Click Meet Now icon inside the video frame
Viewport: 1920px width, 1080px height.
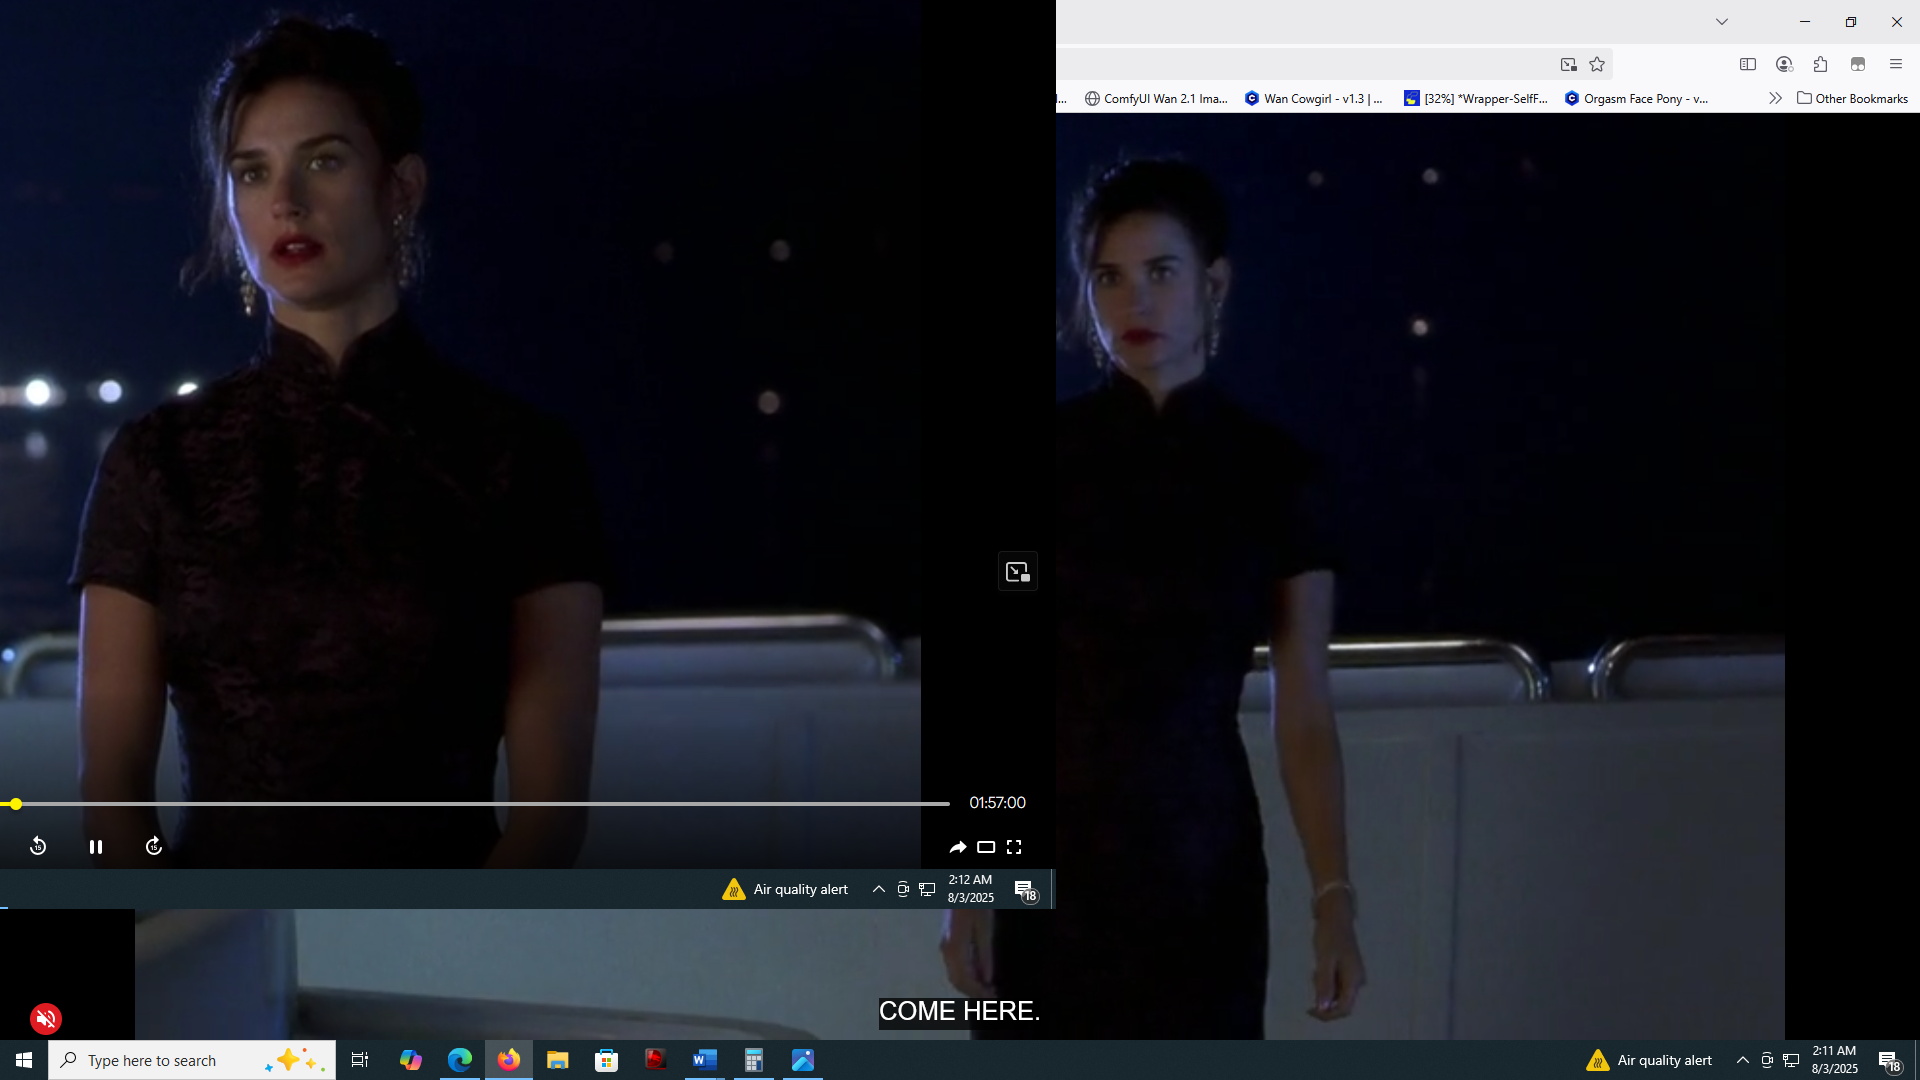[x=903, y=889]
